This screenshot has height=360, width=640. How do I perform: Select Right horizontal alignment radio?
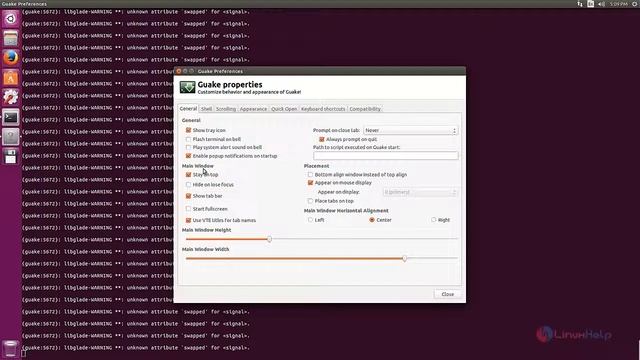[433, 220]
